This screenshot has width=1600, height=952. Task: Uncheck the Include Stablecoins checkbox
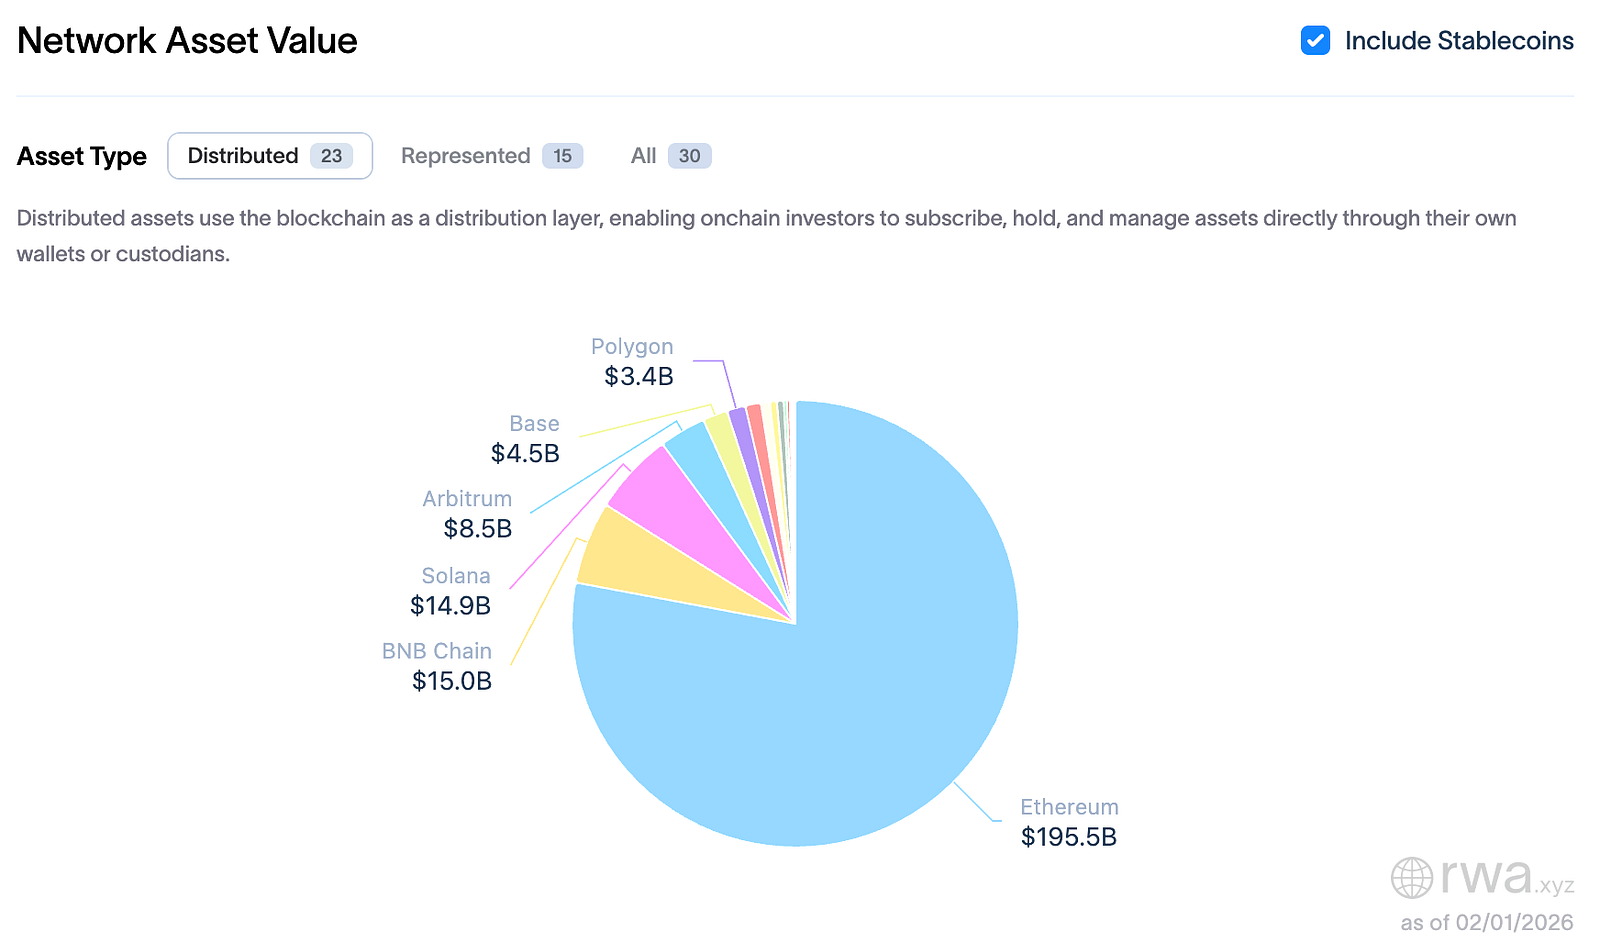pos(1315,41)
